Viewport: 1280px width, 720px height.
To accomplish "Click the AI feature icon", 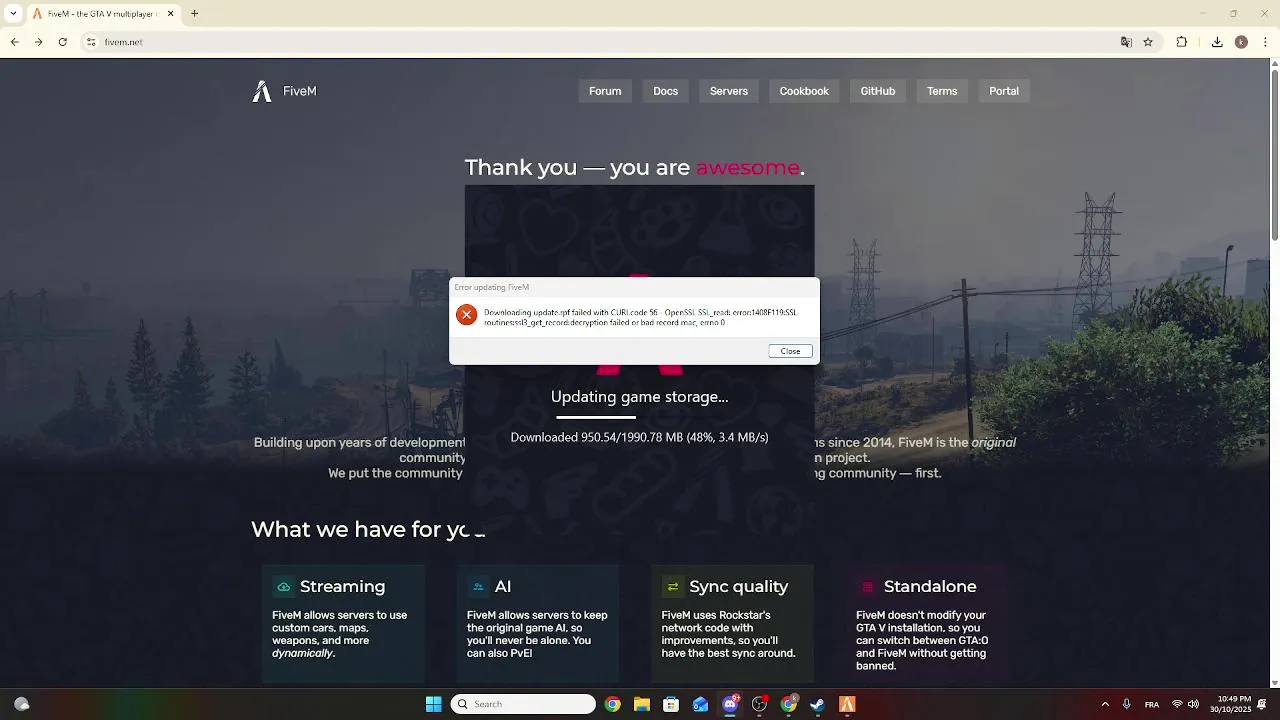I will [478, 587].
